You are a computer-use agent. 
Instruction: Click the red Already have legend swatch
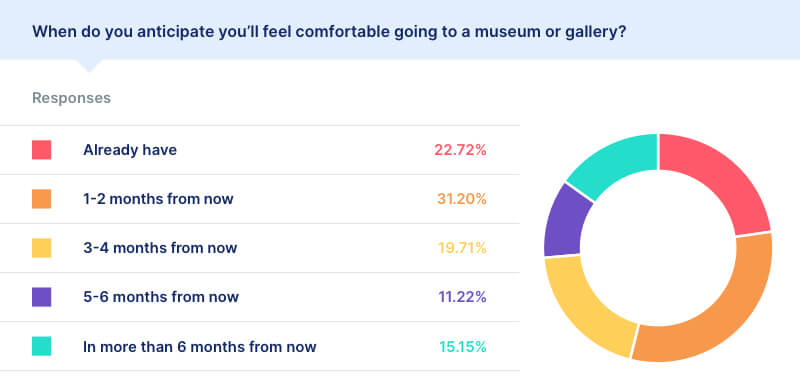coord(41,150)
